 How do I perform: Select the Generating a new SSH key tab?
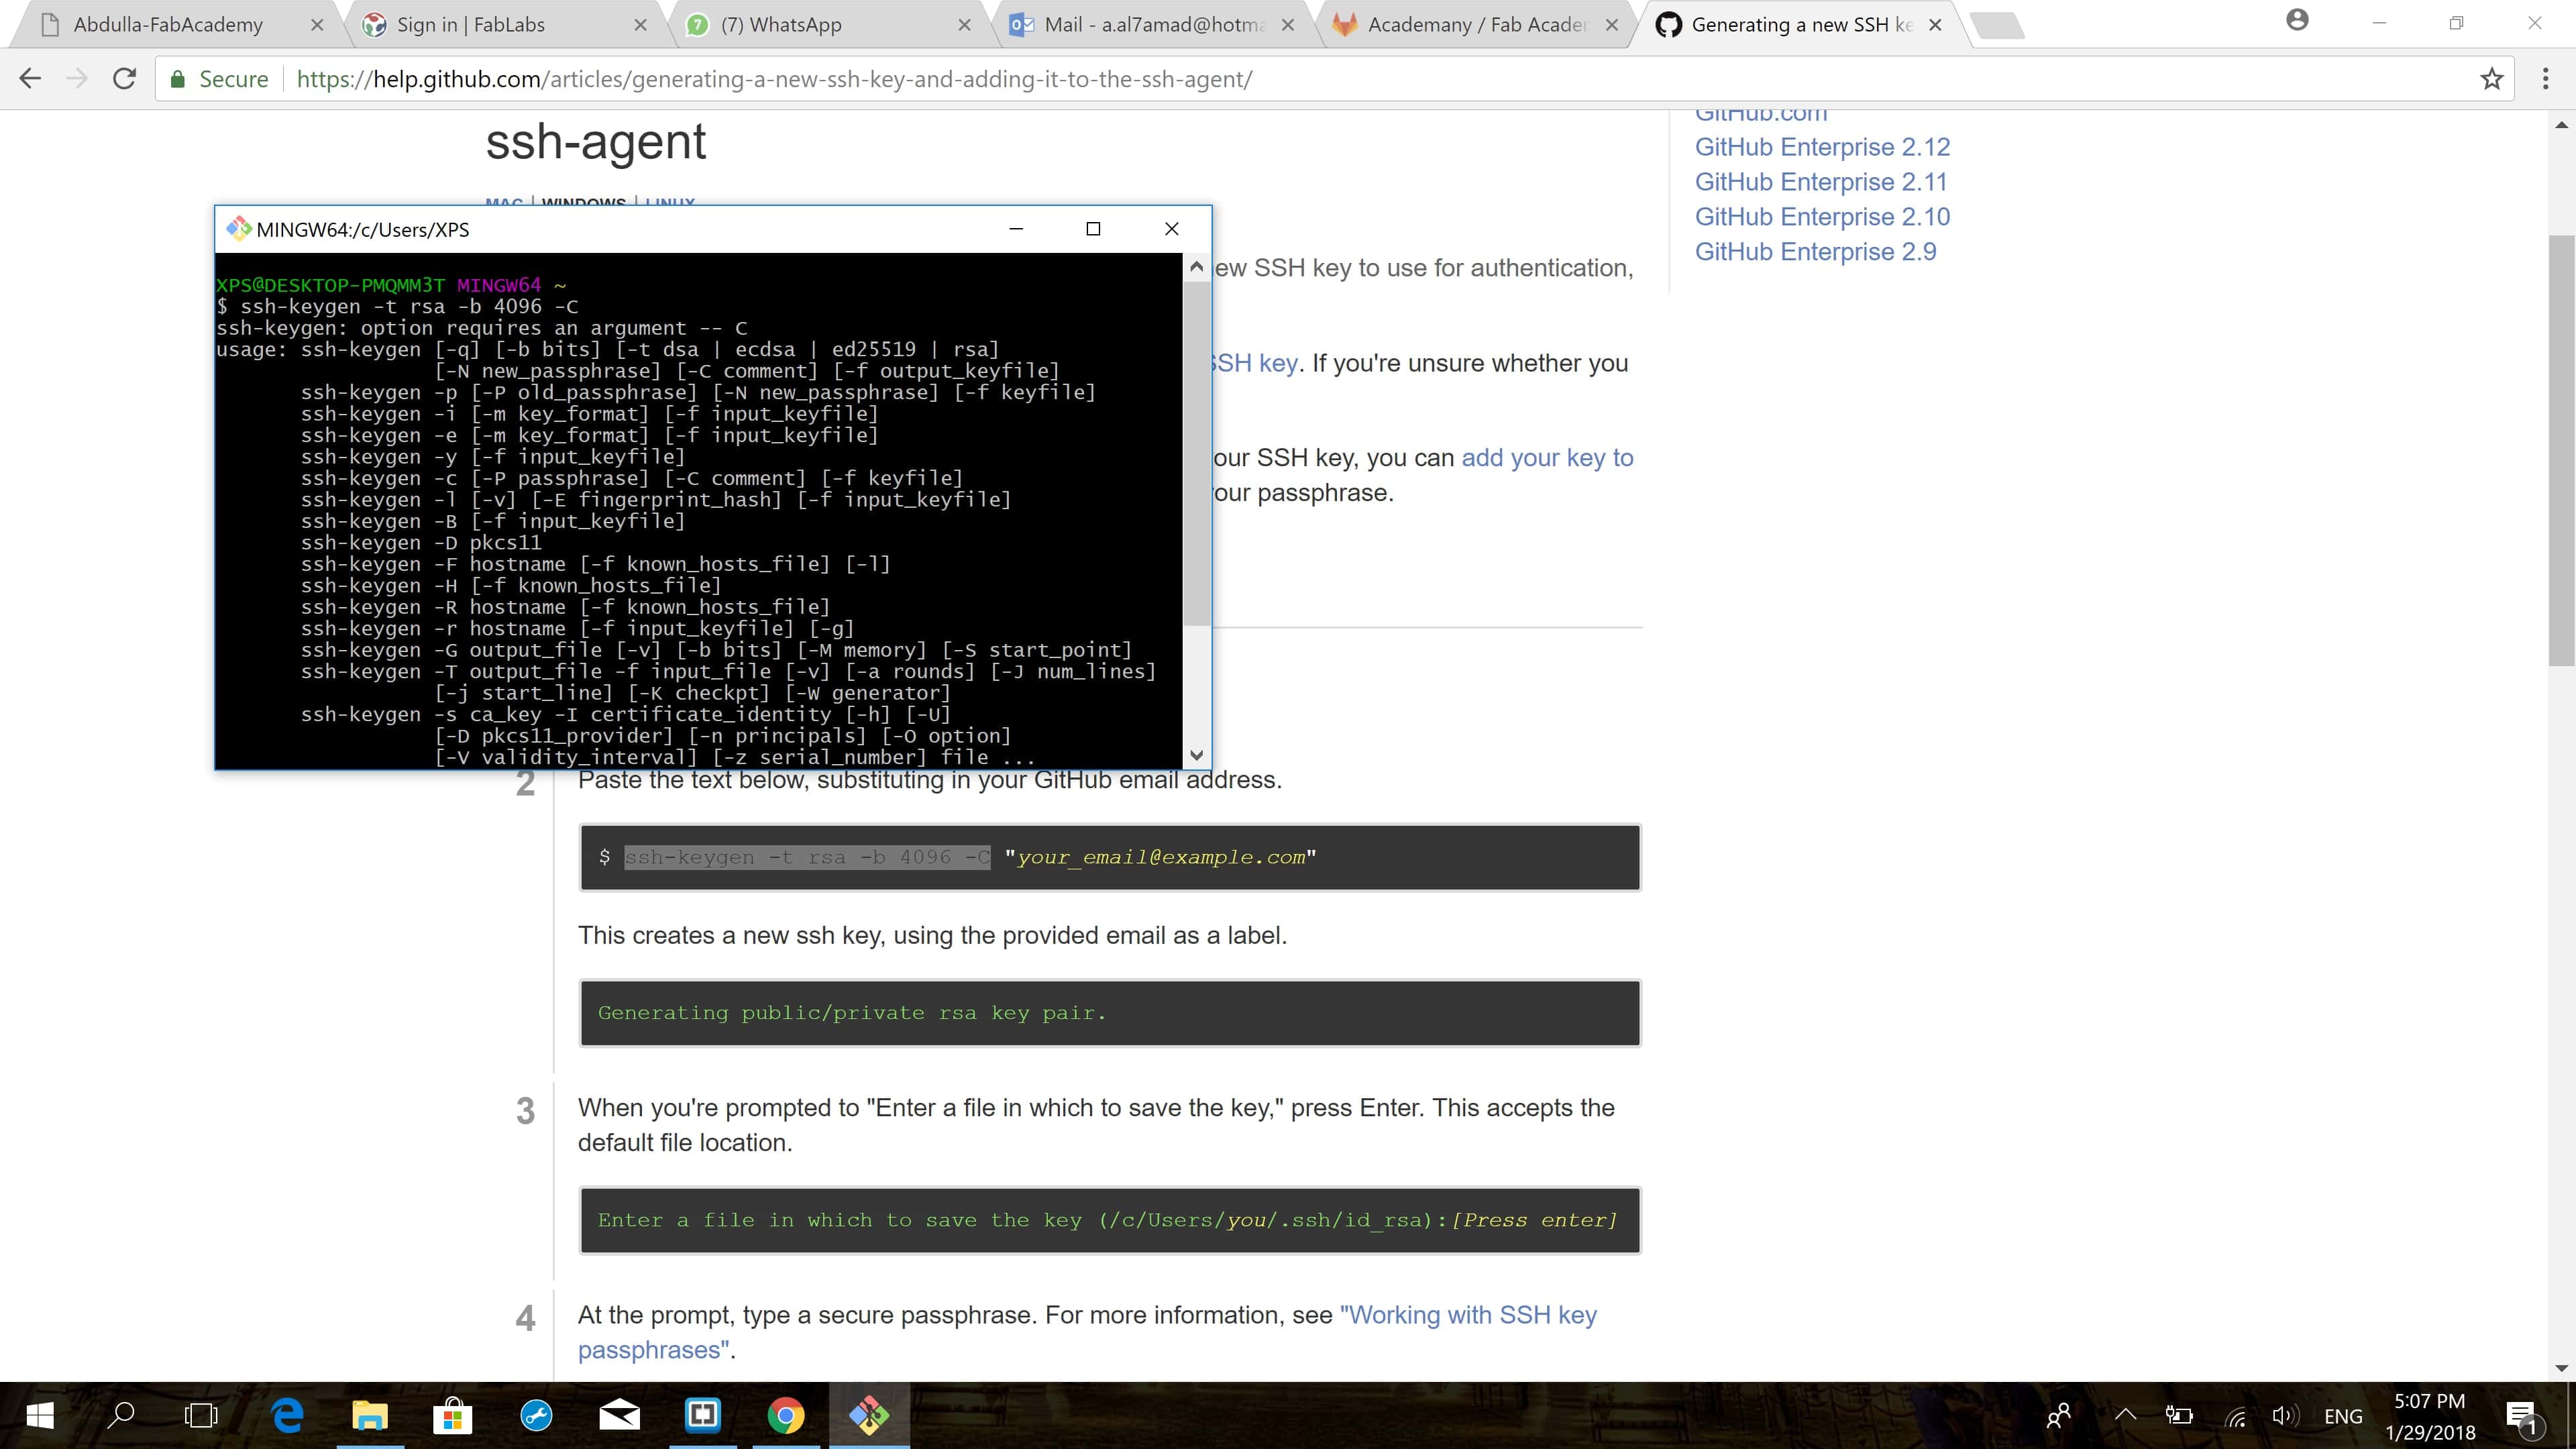point(1800,24)
